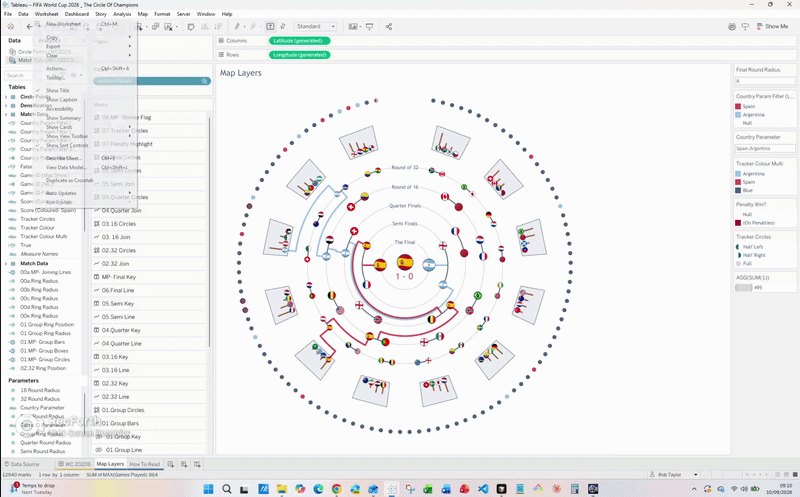Viewport: 800px width, 497px height.
Task: Open the Windows Start menu
Action: [x=208, y=489]
